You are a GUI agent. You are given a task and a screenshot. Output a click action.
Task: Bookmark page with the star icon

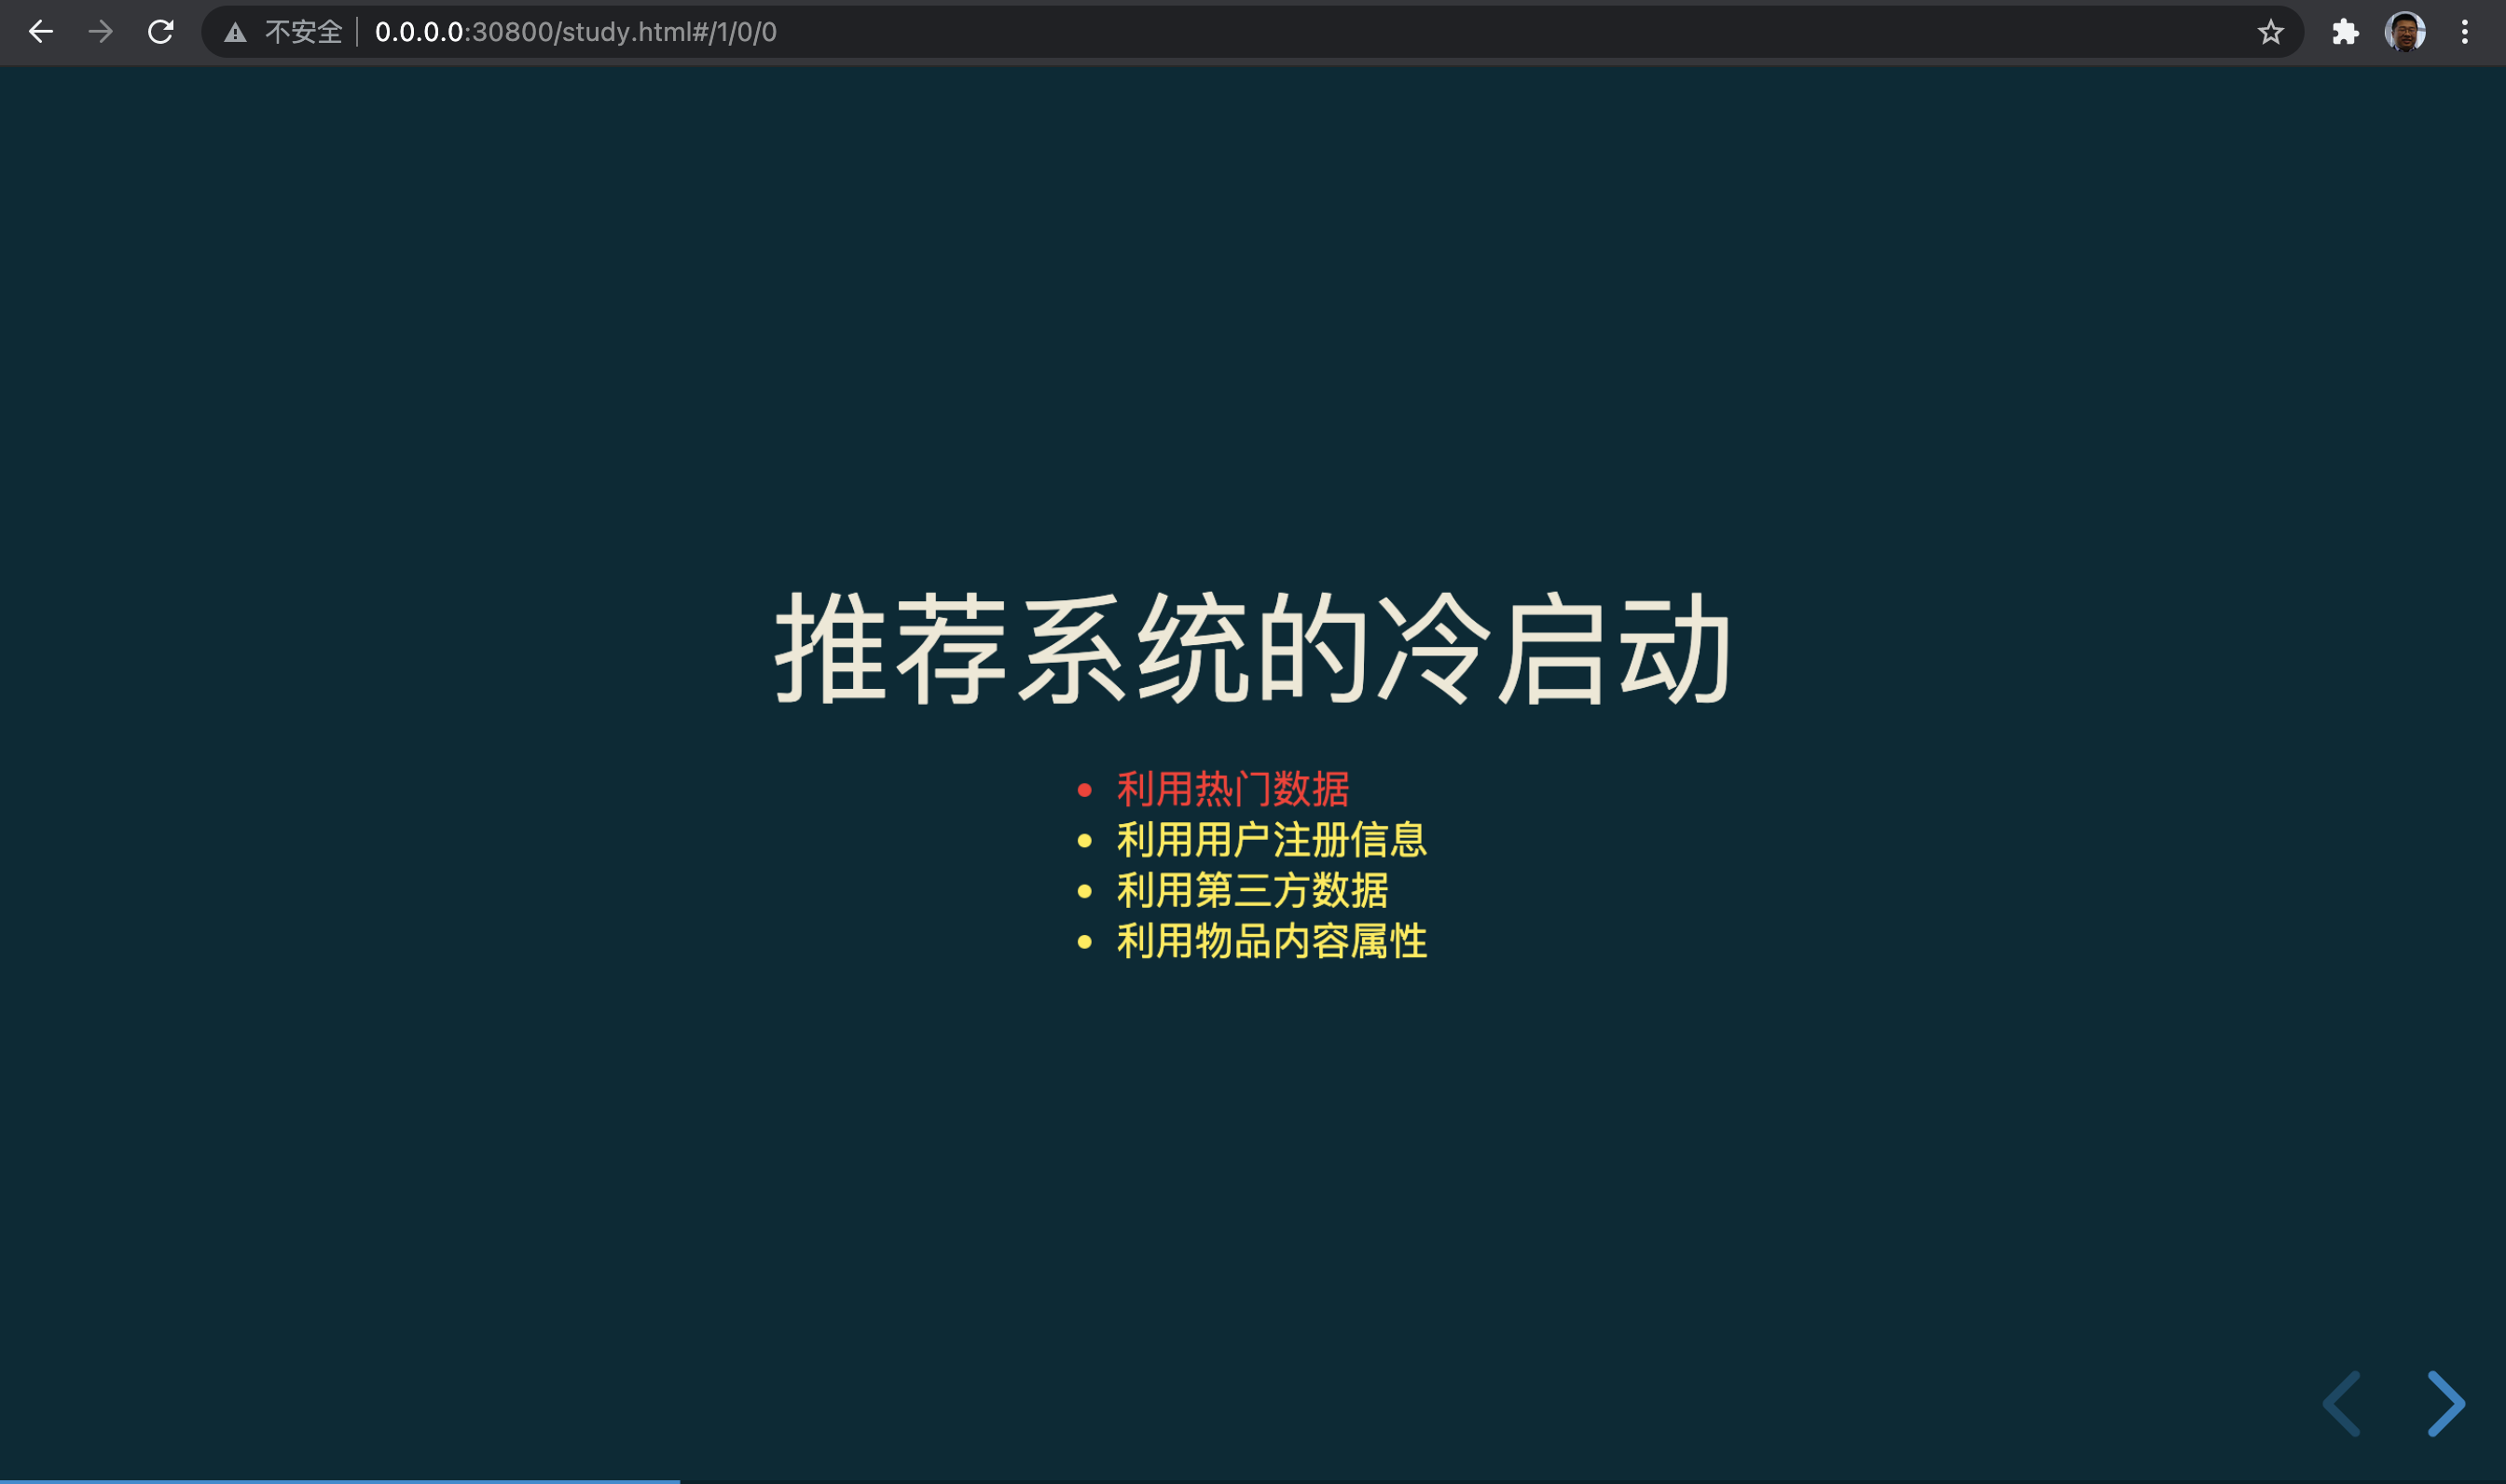[x=2270, y=32]
